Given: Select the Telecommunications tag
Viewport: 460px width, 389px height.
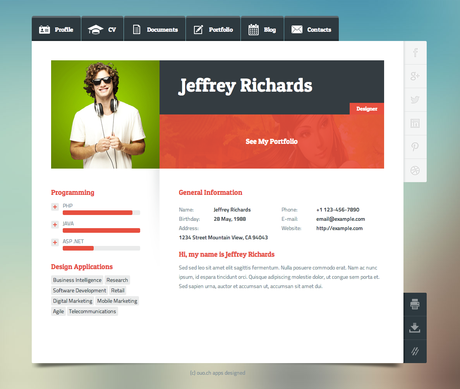Looking at the screenshot, I should [92, 311].
